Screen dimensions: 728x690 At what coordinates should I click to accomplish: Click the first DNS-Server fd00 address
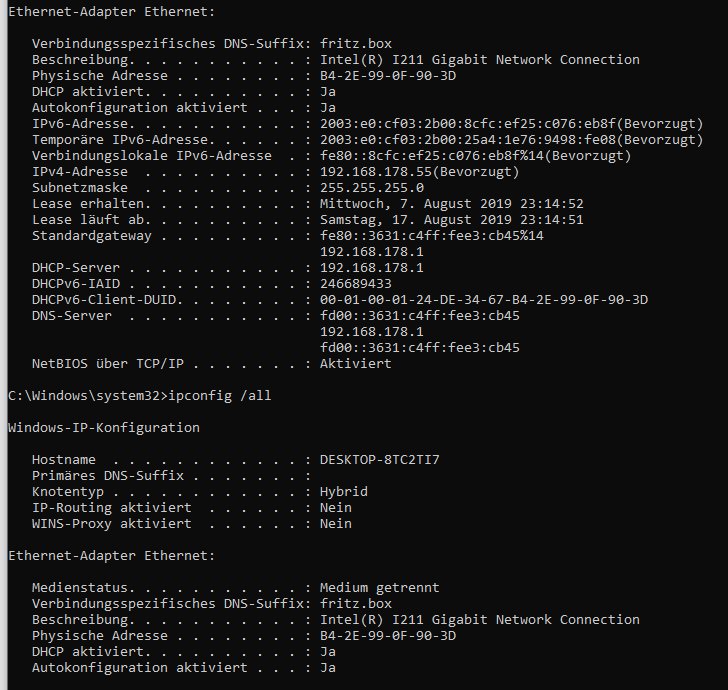pos(420,316)
